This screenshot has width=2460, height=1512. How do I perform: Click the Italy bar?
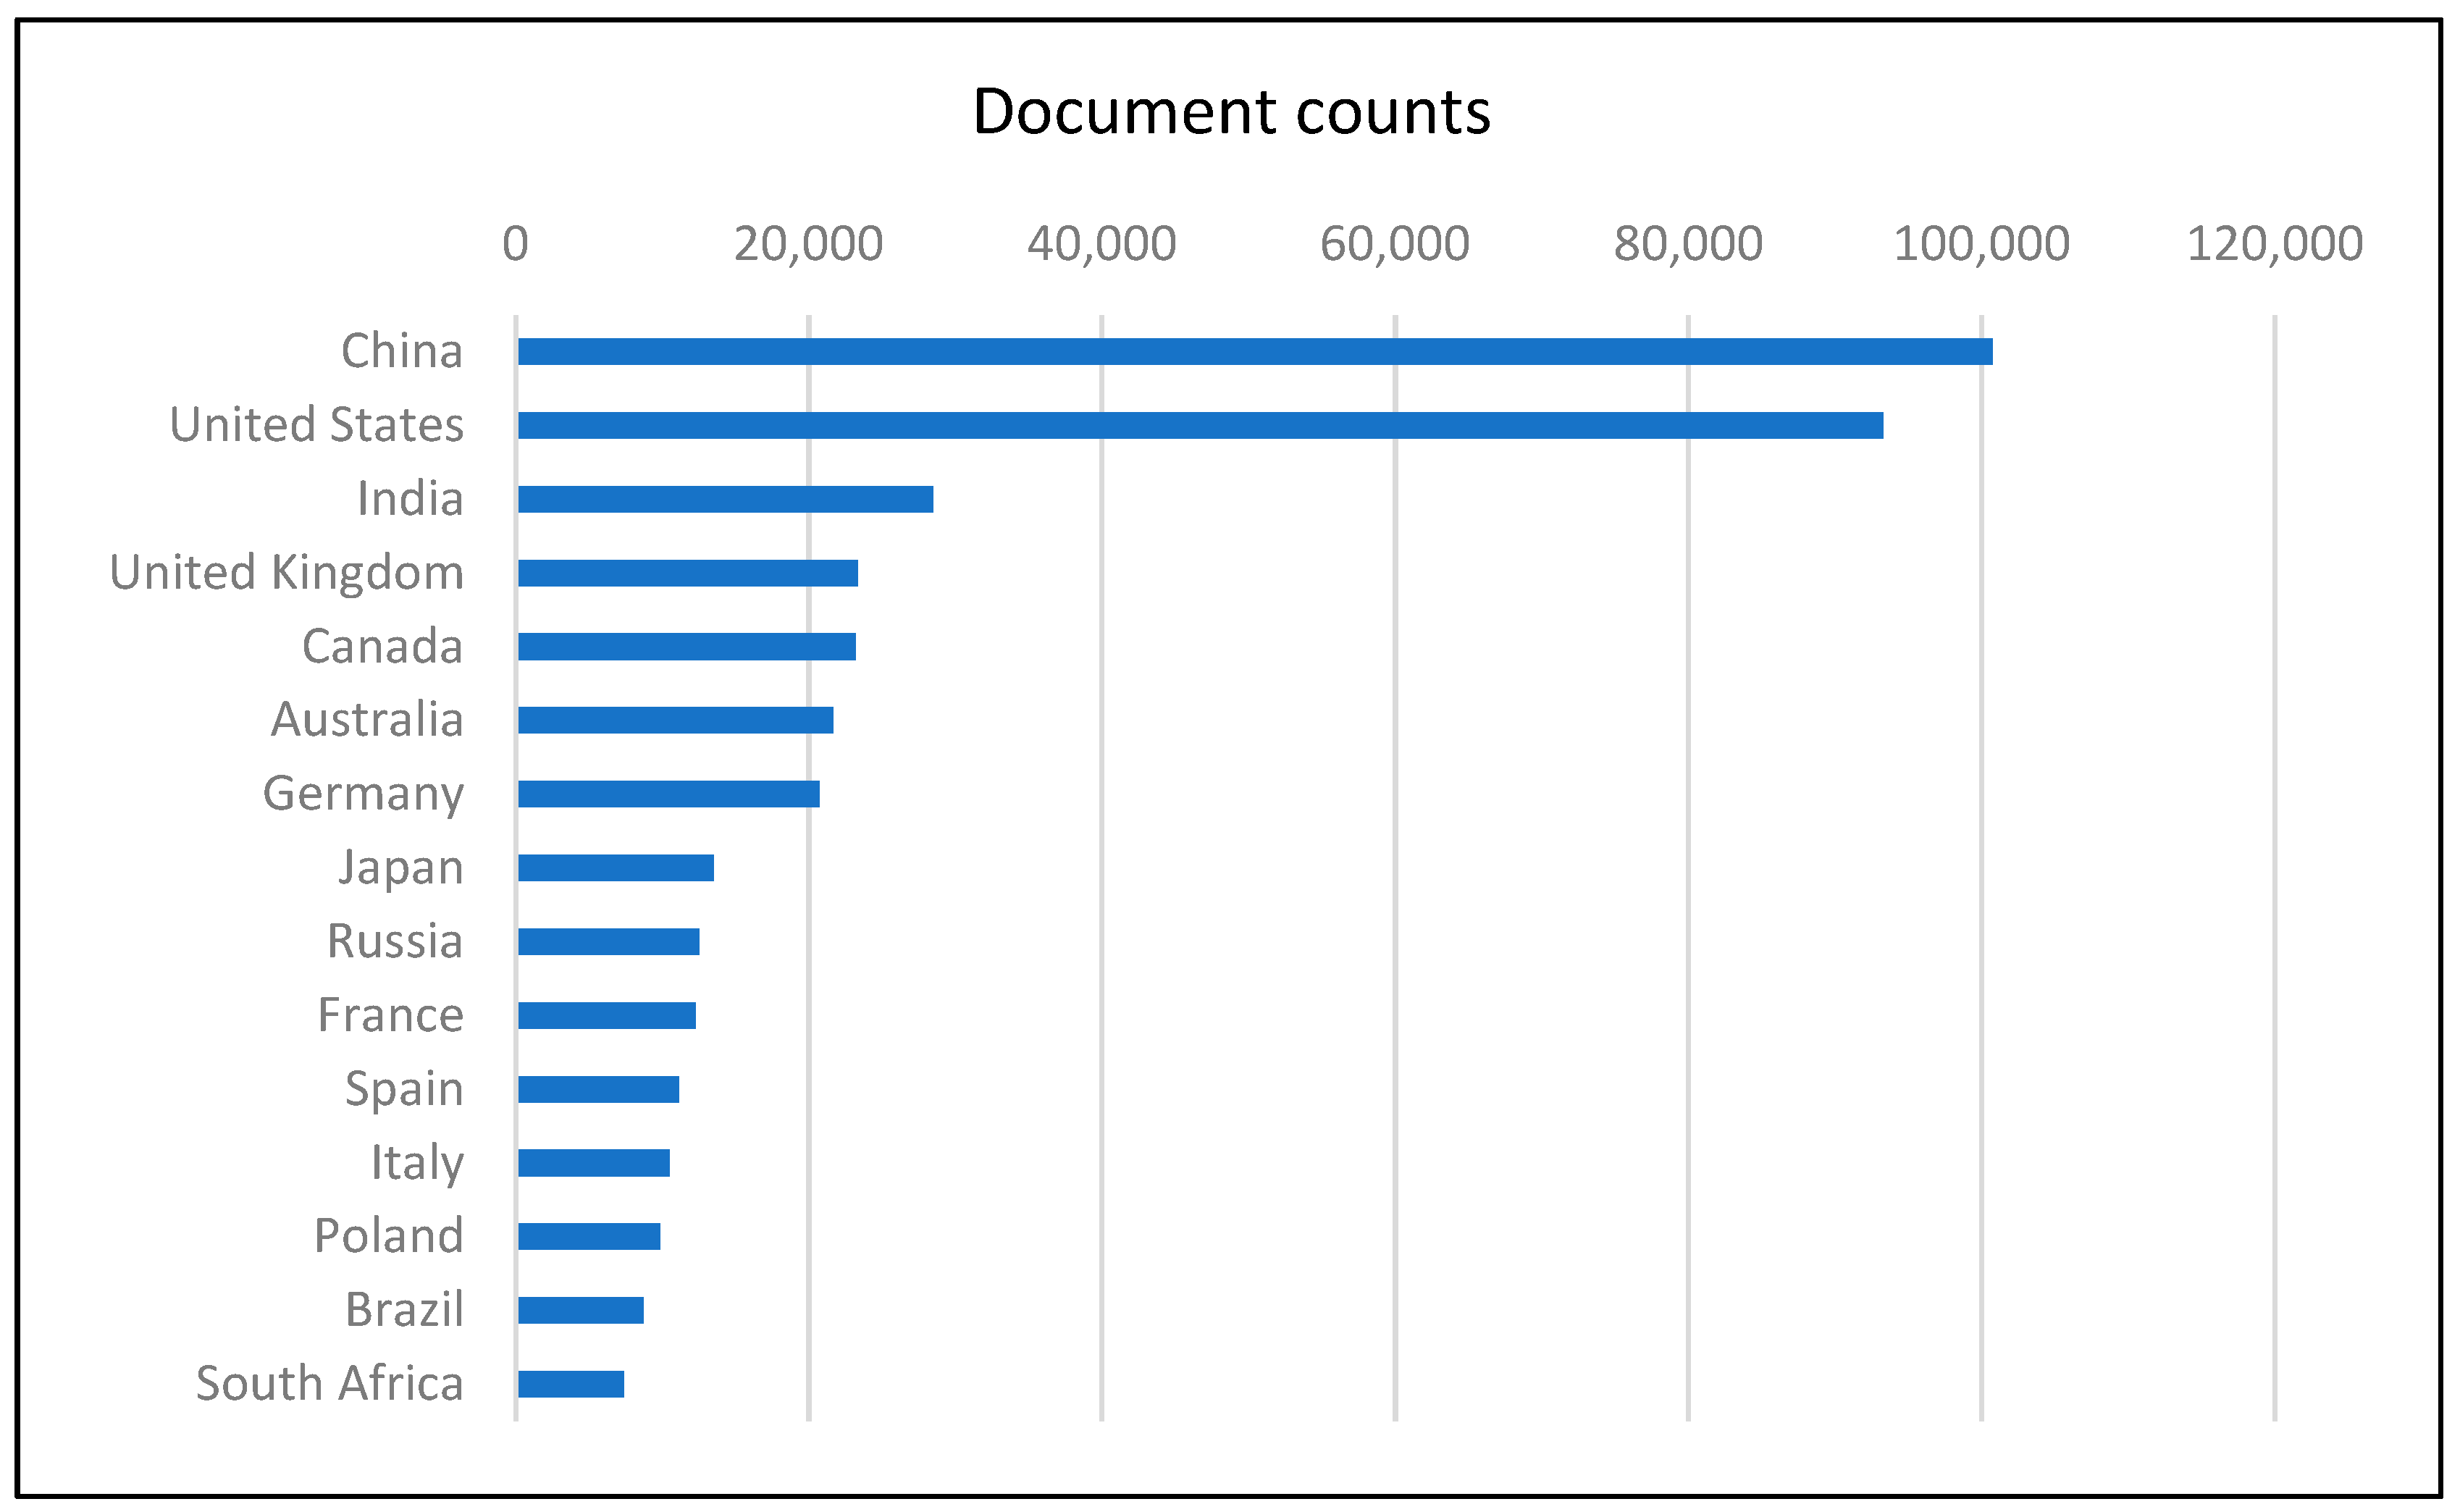pyautogui.click(x=593, y=1163)
